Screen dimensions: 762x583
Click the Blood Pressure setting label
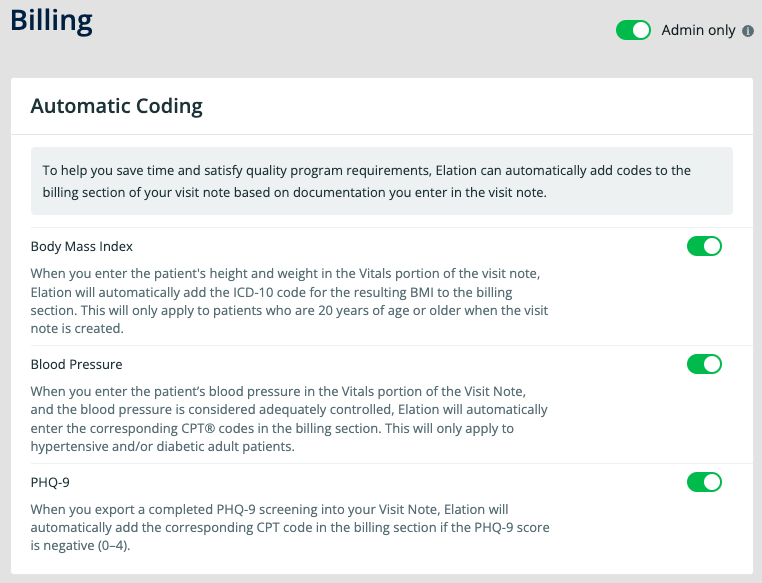click(76, 364)
